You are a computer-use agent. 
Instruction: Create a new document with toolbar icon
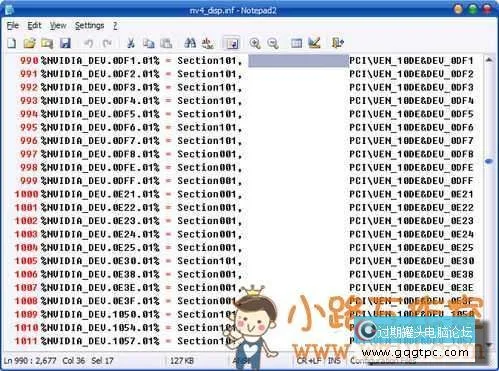(12, 43)
